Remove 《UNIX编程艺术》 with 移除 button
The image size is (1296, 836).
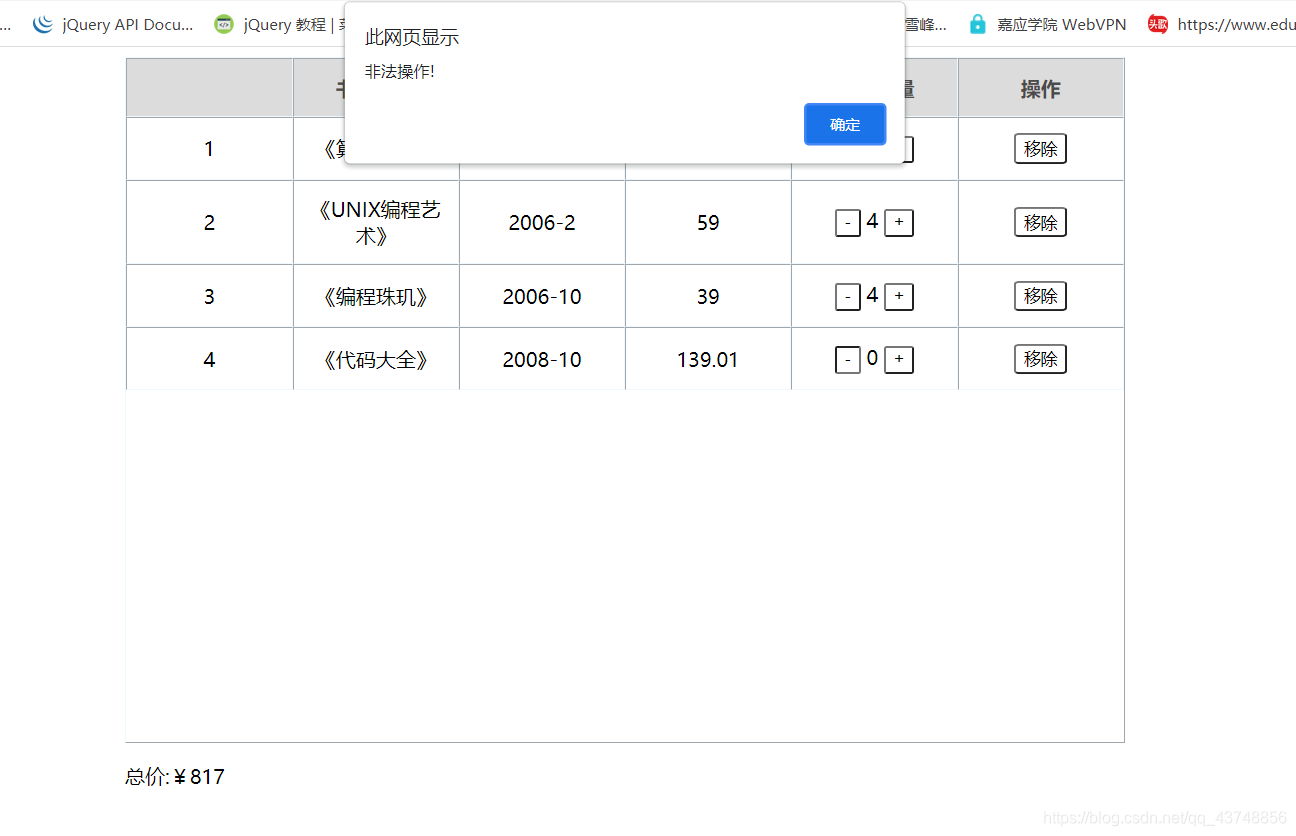[1040, 222]
